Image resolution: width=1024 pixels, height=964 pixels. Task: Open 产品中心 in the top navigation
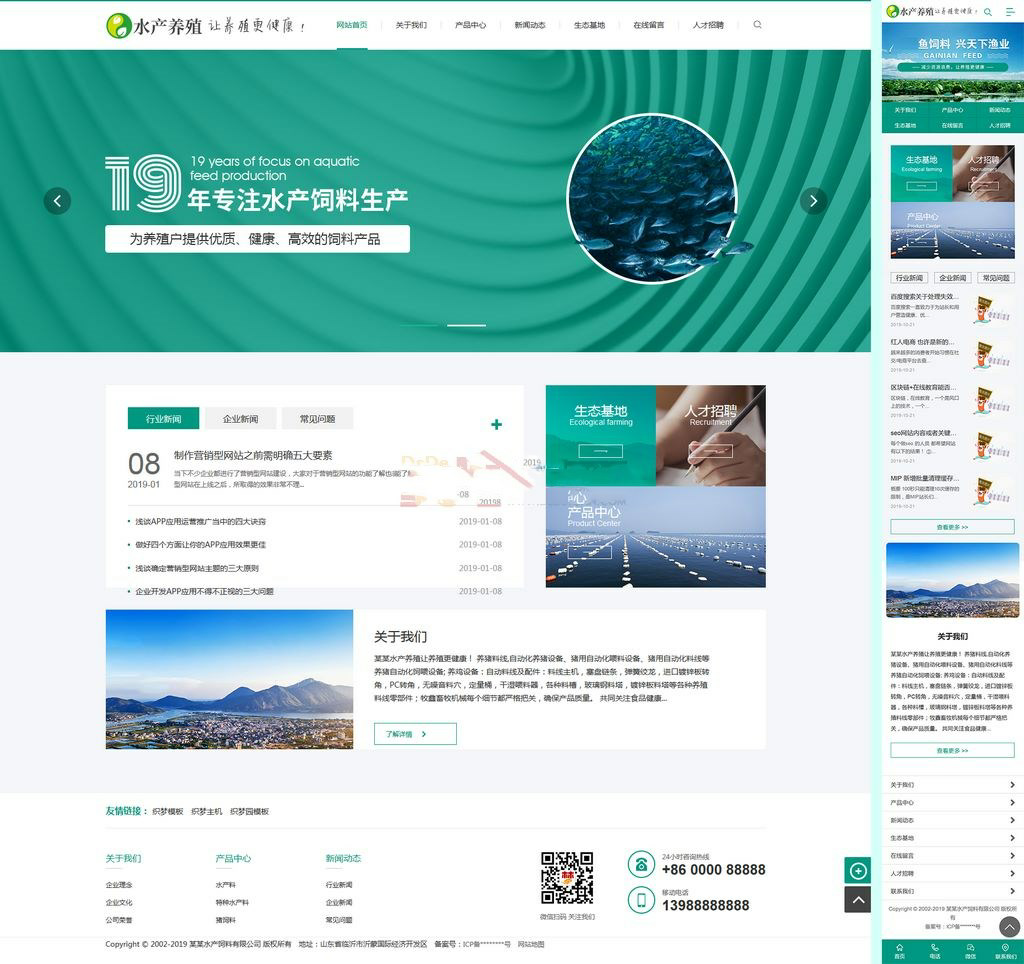click(x=470, y=25)
